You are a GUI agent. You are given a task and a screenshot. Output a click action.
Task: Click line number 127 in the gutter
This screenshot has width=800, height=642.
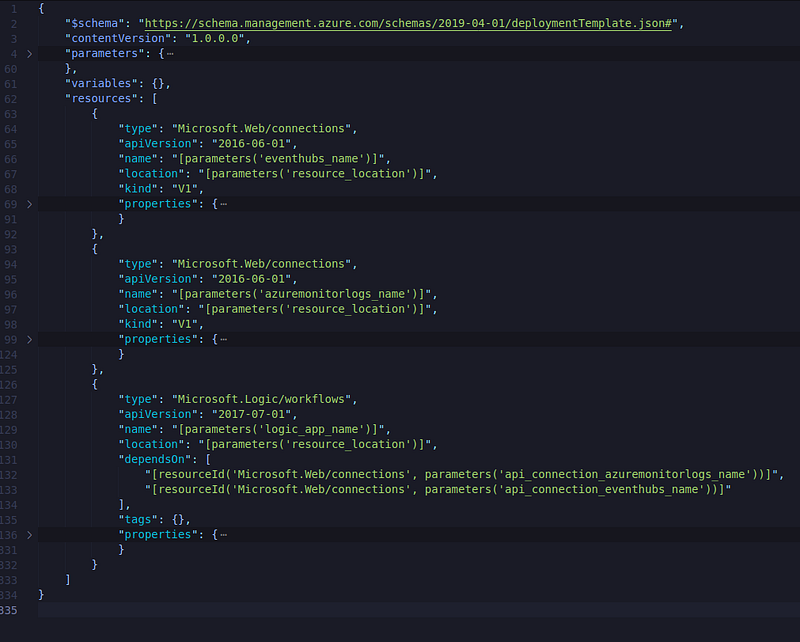pos(8,400)
